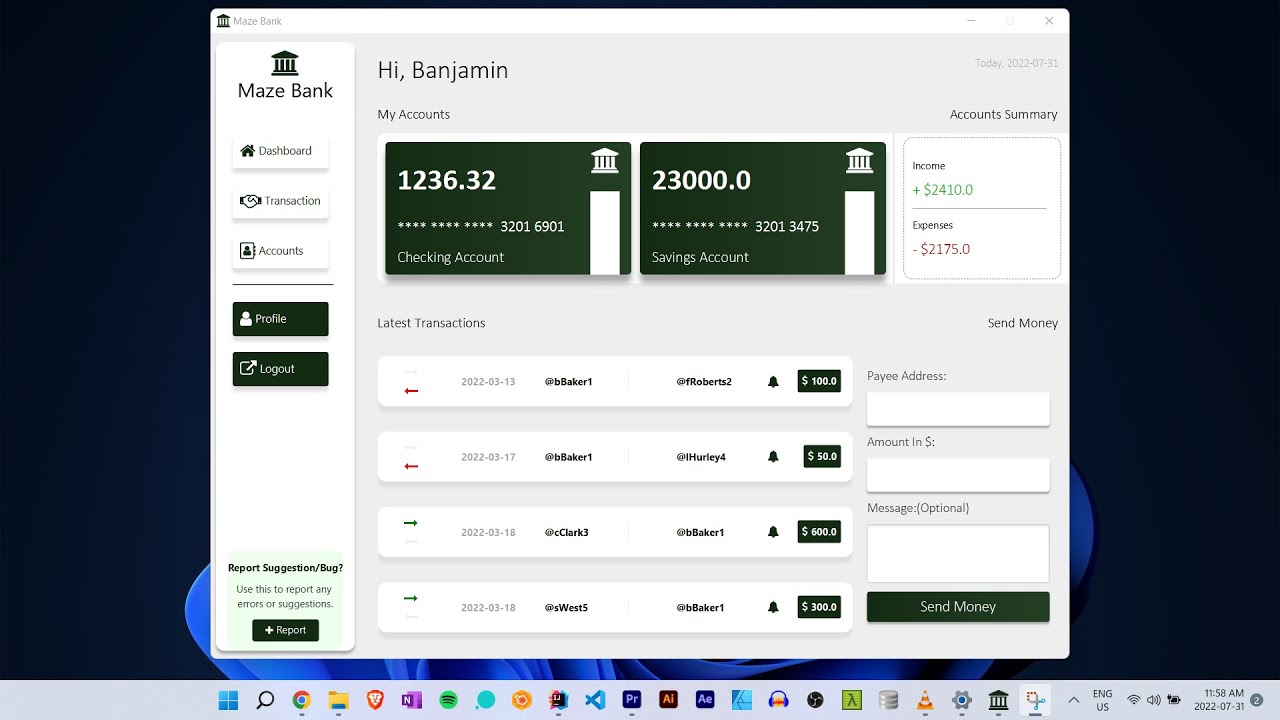
Task: Log out via the Logout button
Action: click(x=280, y=369)
